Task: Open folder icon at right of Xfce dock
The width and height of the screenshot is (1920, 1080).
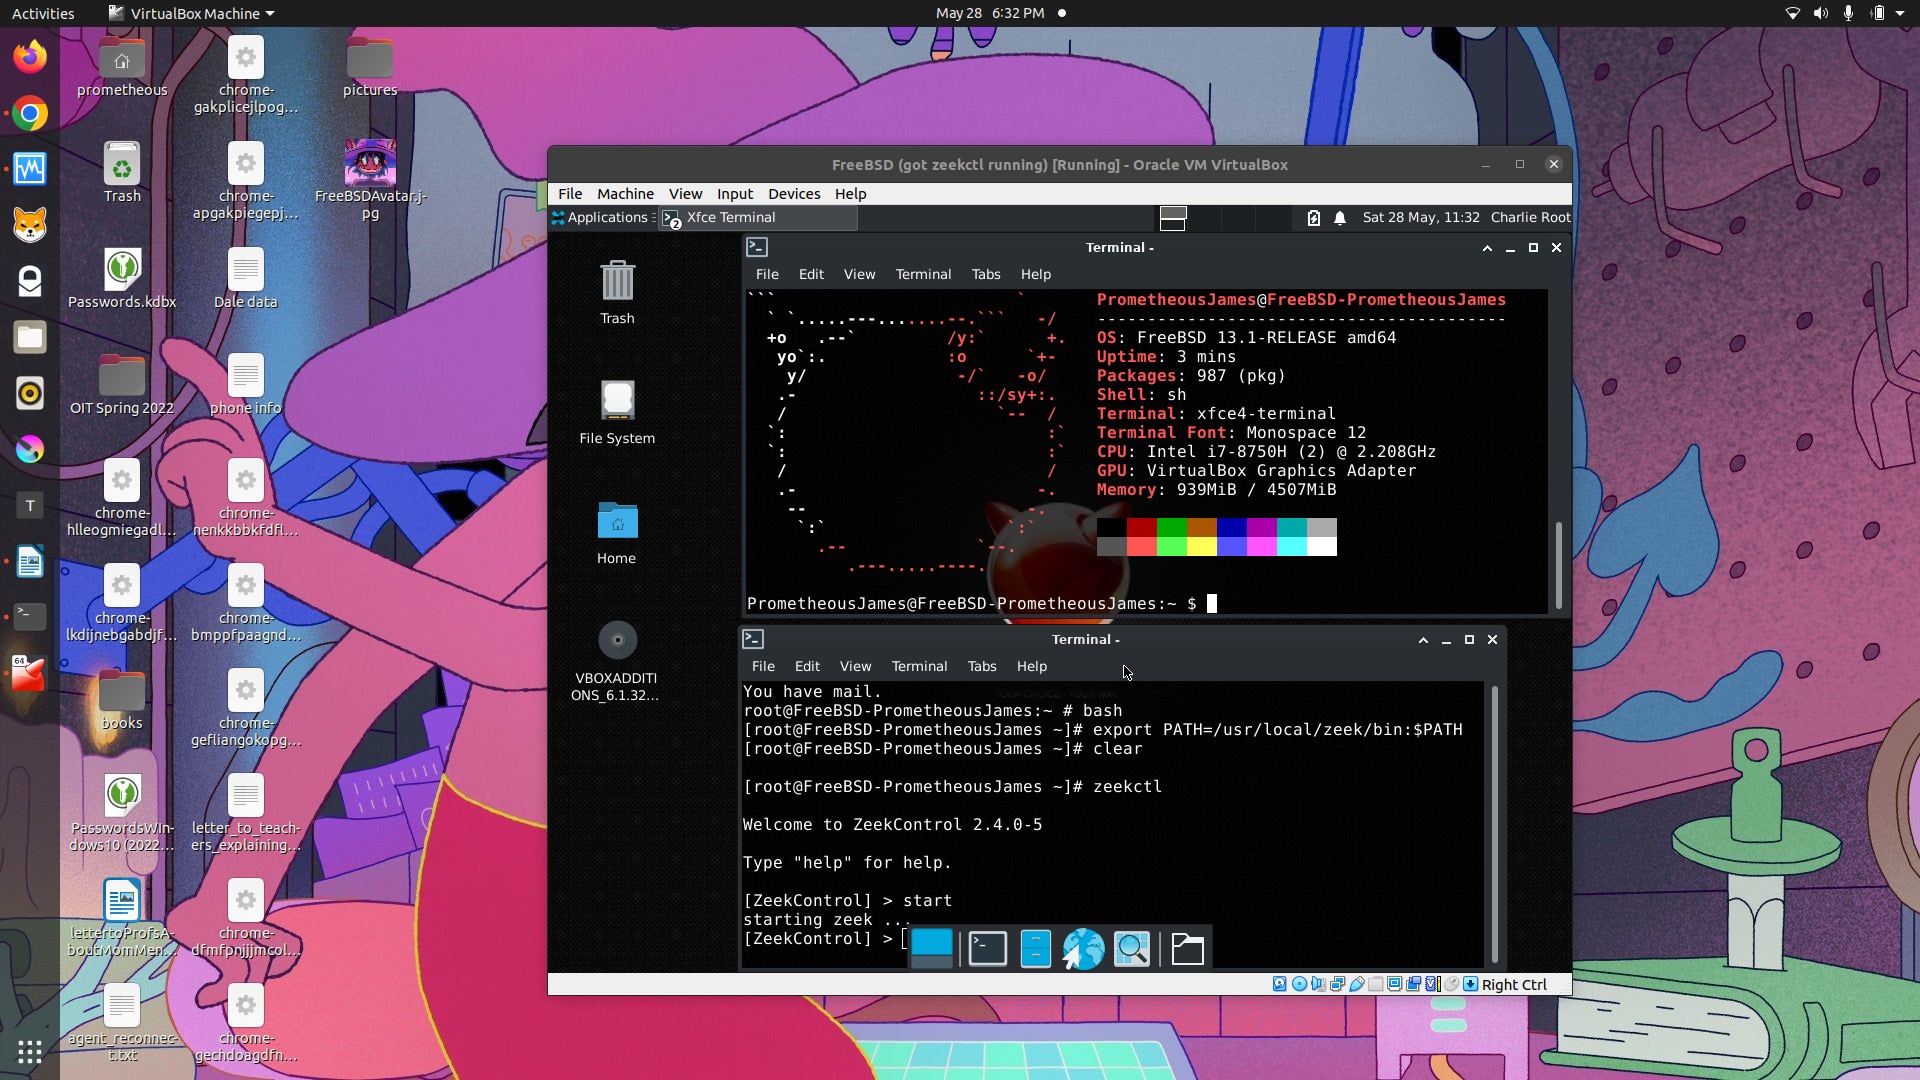Action: (1188, 948)
